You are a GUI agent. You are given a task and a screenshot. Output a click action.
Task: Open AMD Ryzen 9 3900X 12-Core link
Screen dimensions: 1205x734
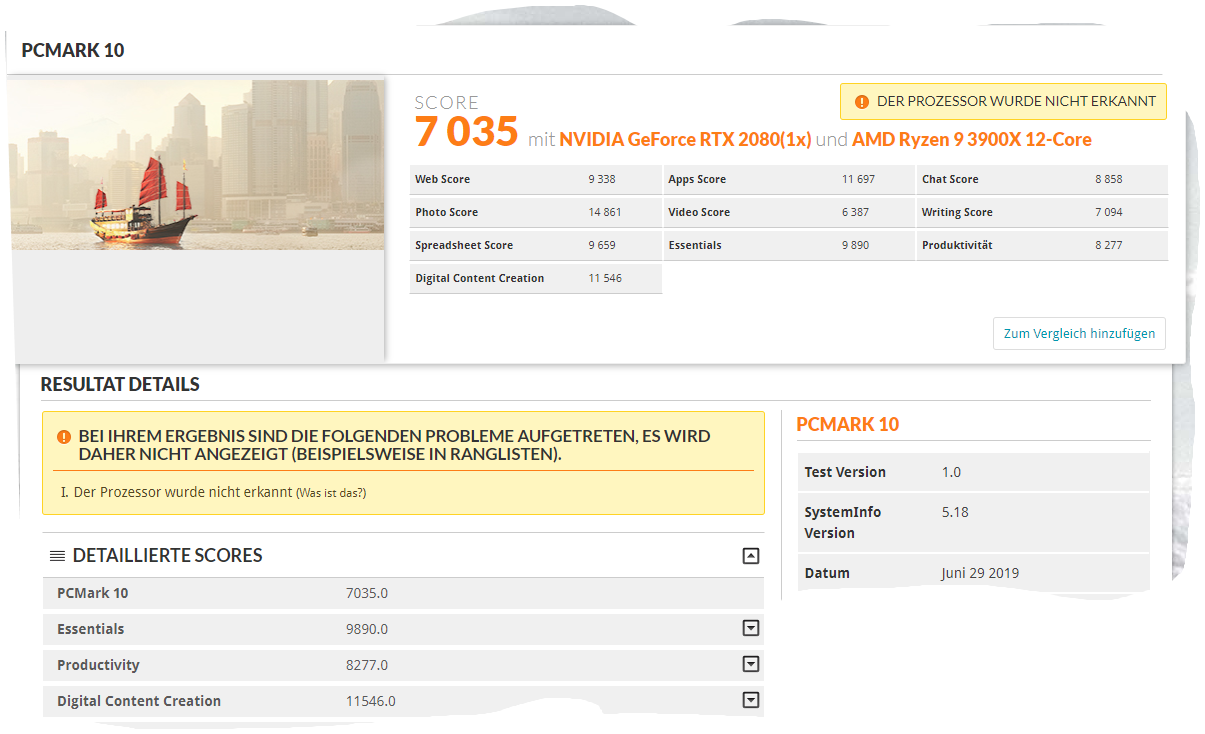point(972,139)
